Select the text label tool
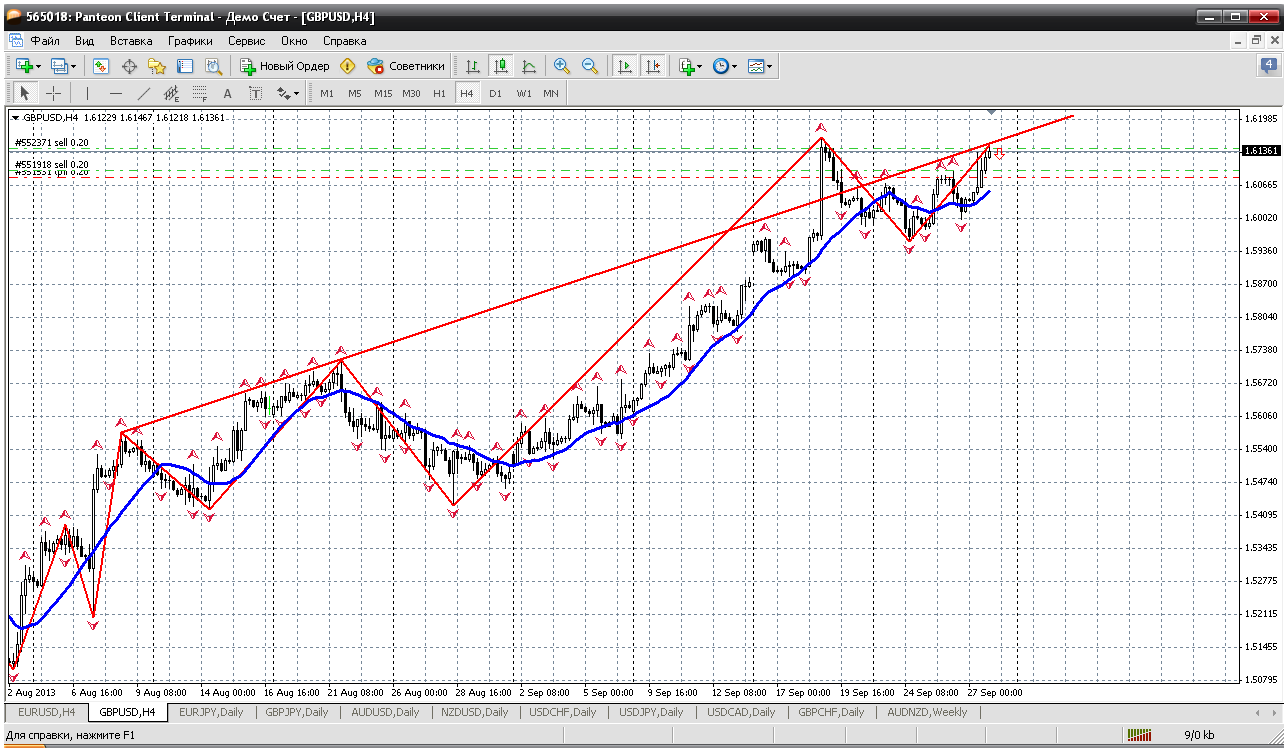1288x748 pixels. tap(255, 93)
